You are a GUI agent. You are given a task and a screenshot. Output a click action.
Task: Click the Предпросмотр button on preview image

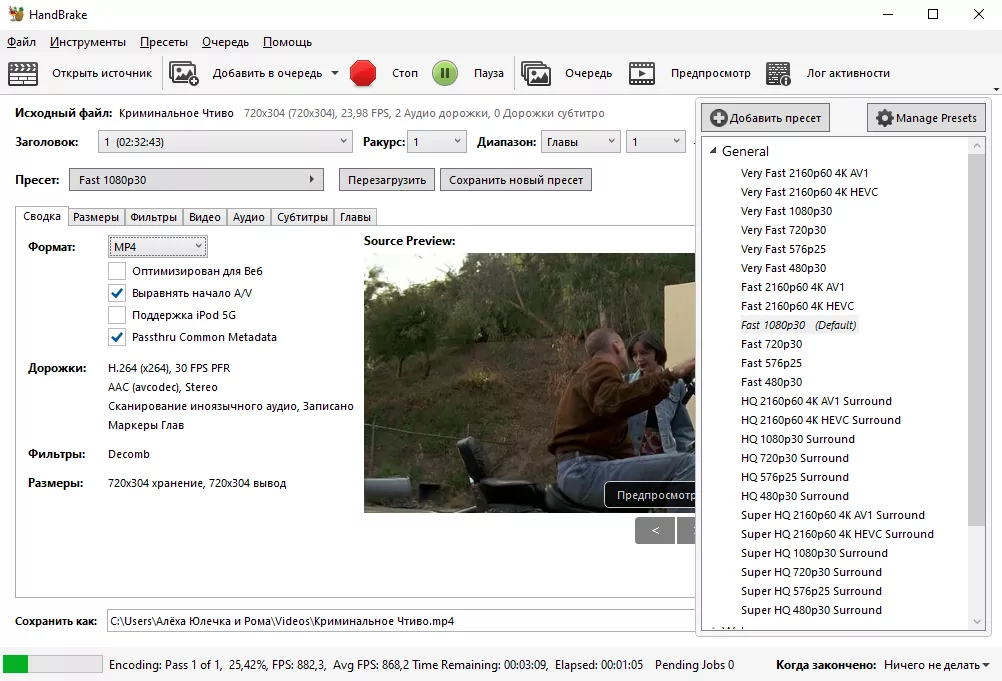tap(650, 495)
